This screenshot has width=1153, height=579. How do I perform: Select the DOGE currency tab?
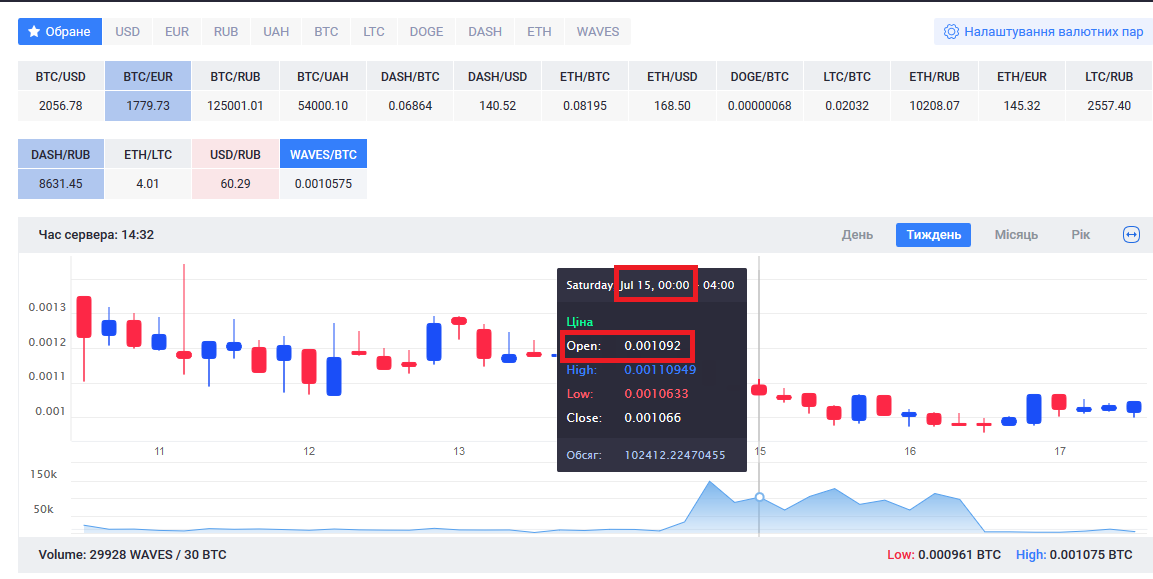pos(426,32)
